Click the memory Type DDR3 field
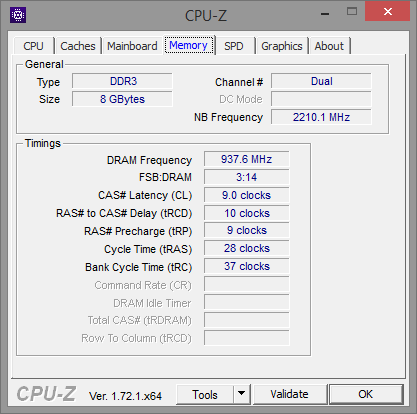Viewport: 417px width, 414px height. tap(122, 81)
